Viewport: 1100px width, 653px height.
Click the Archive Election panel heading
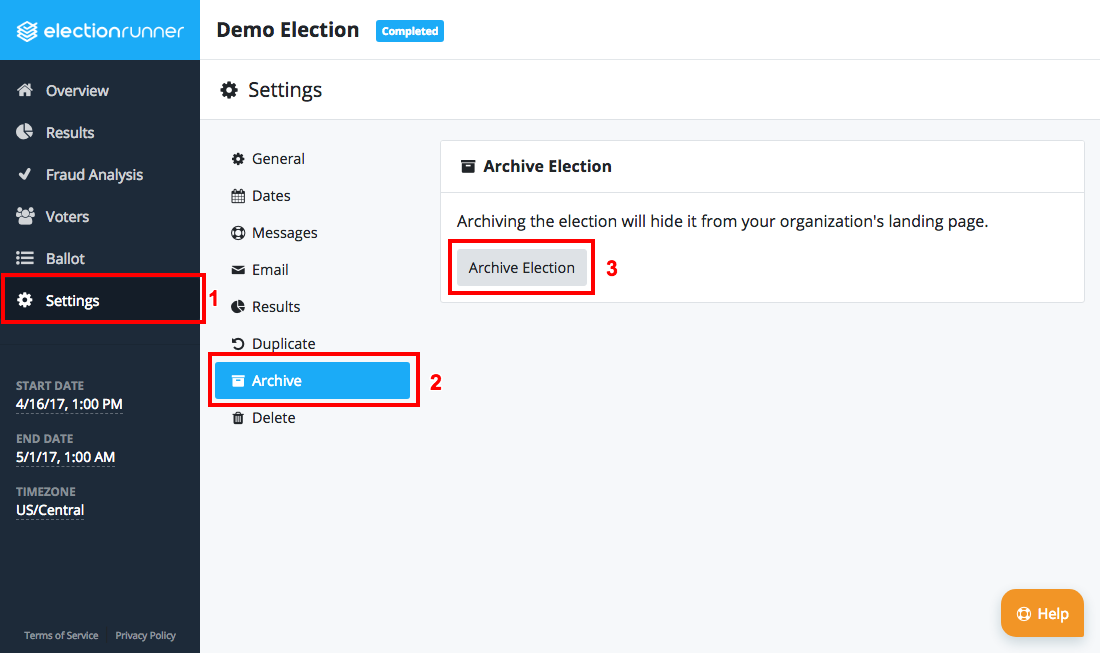tap(547, 166)
